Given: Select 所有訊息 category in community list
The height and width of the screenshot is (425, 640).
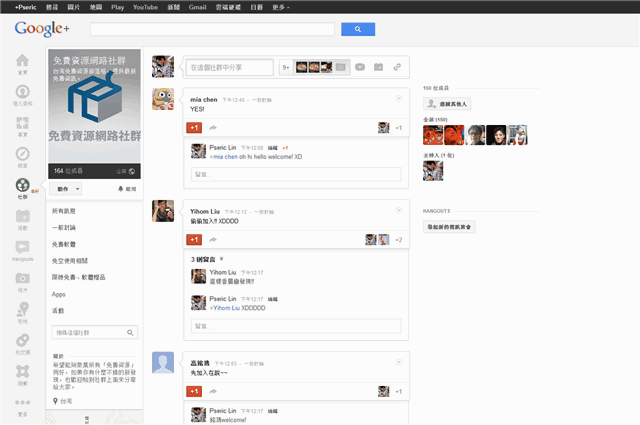Looking at the screenshot, I should click(x=64, y=211).
